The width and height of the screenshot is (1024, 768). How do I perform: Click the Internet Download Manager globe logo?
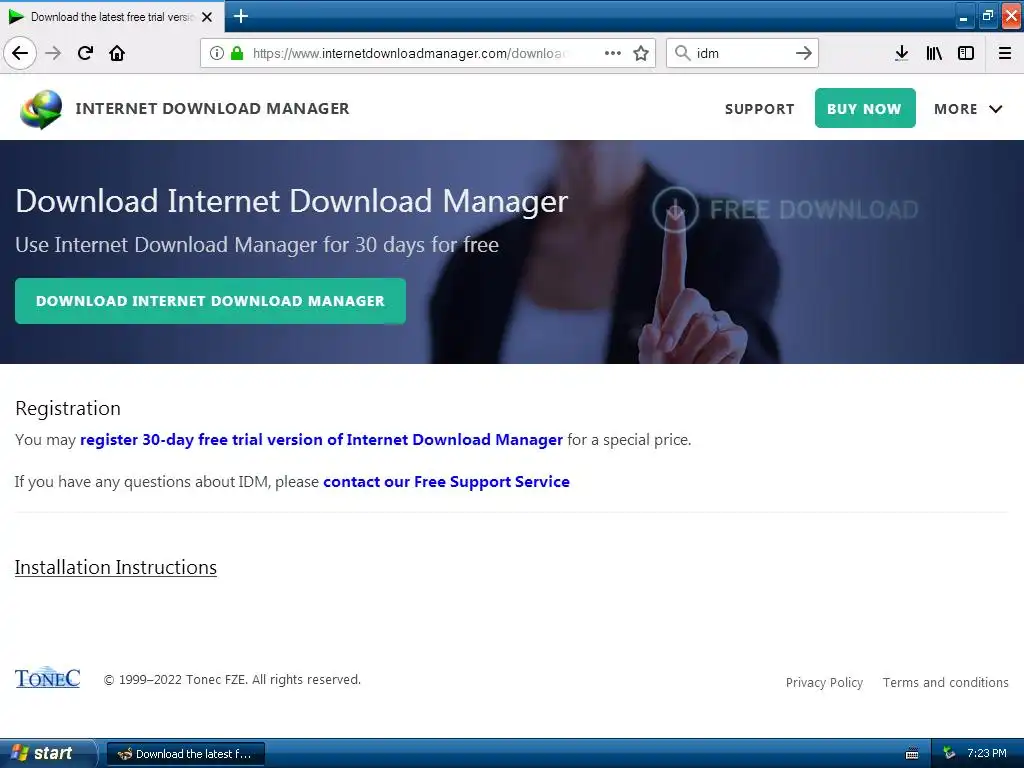[x=41, y=109]
